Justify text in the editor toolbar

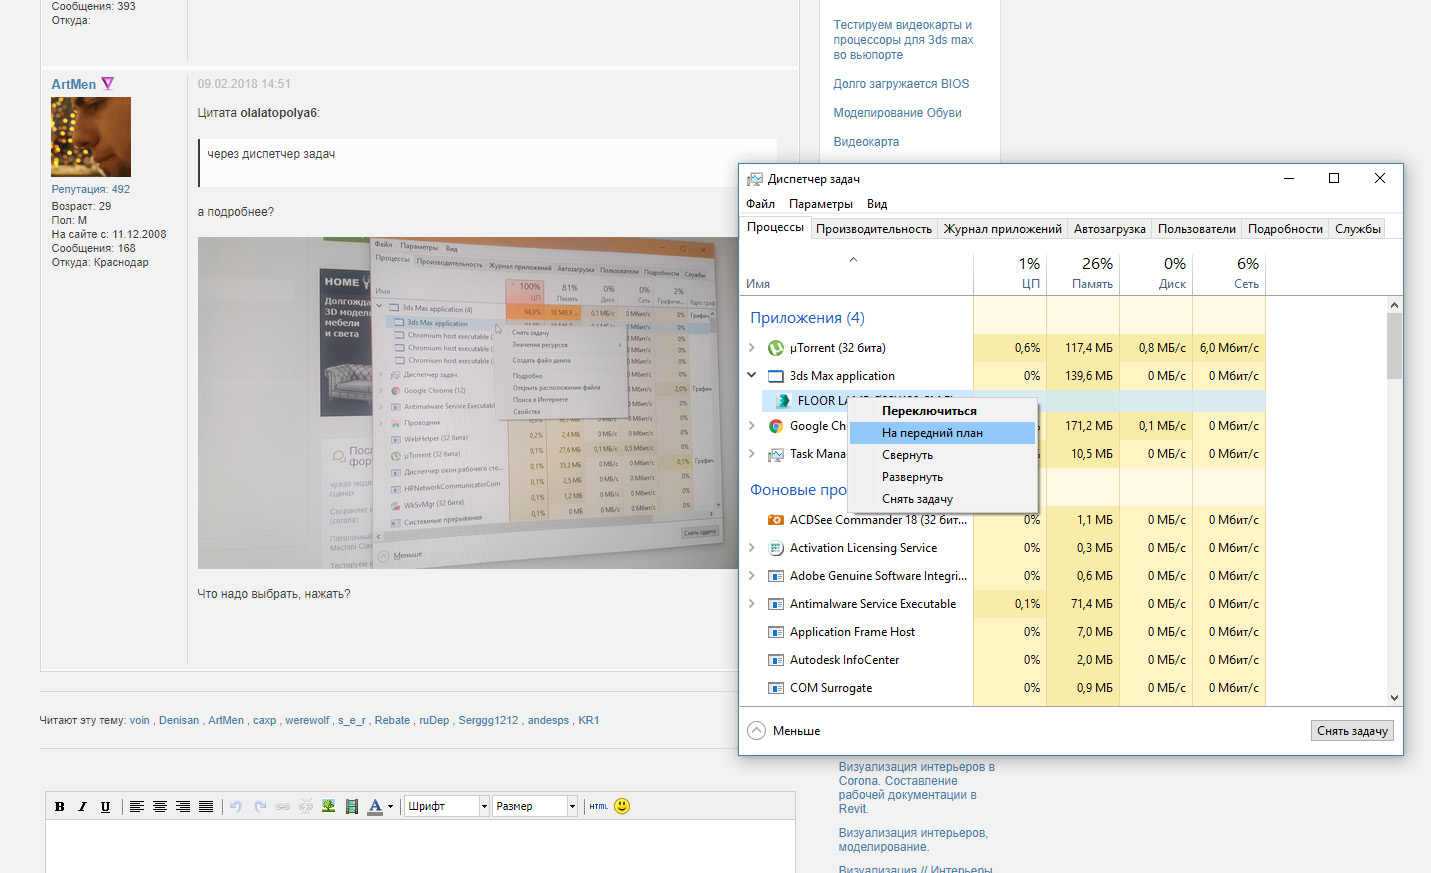point(206,806)
